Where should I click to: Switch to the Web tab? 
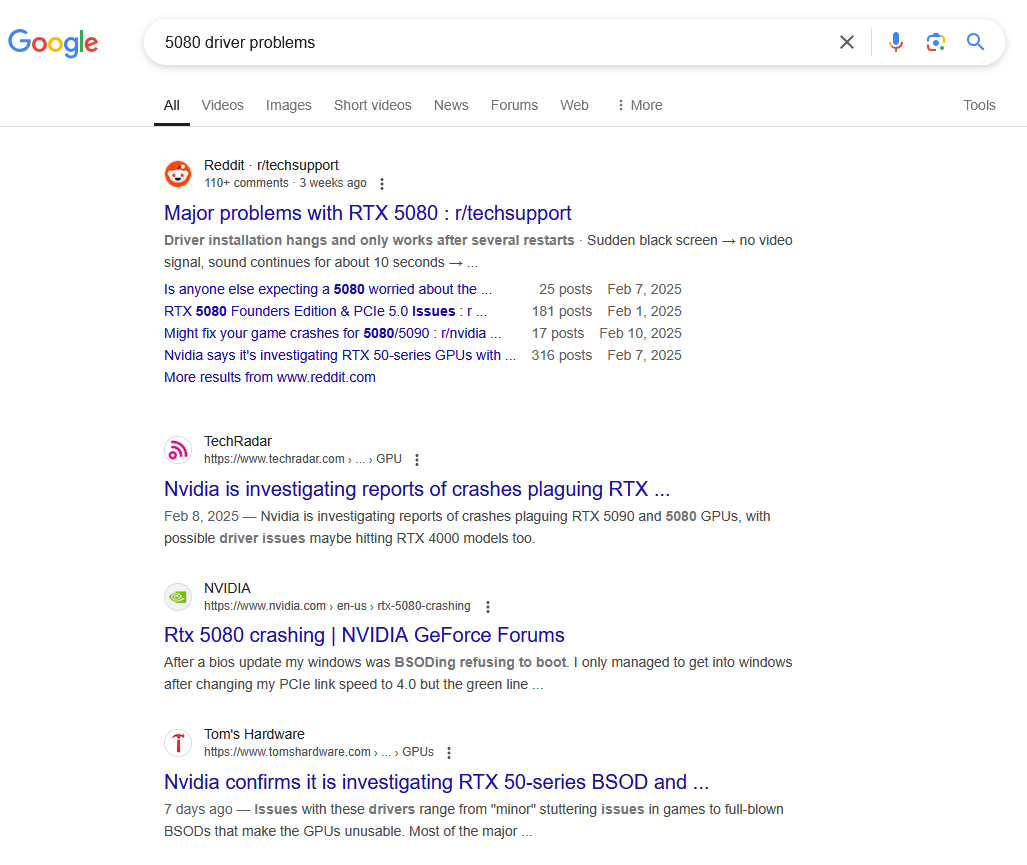pos(574,105)
